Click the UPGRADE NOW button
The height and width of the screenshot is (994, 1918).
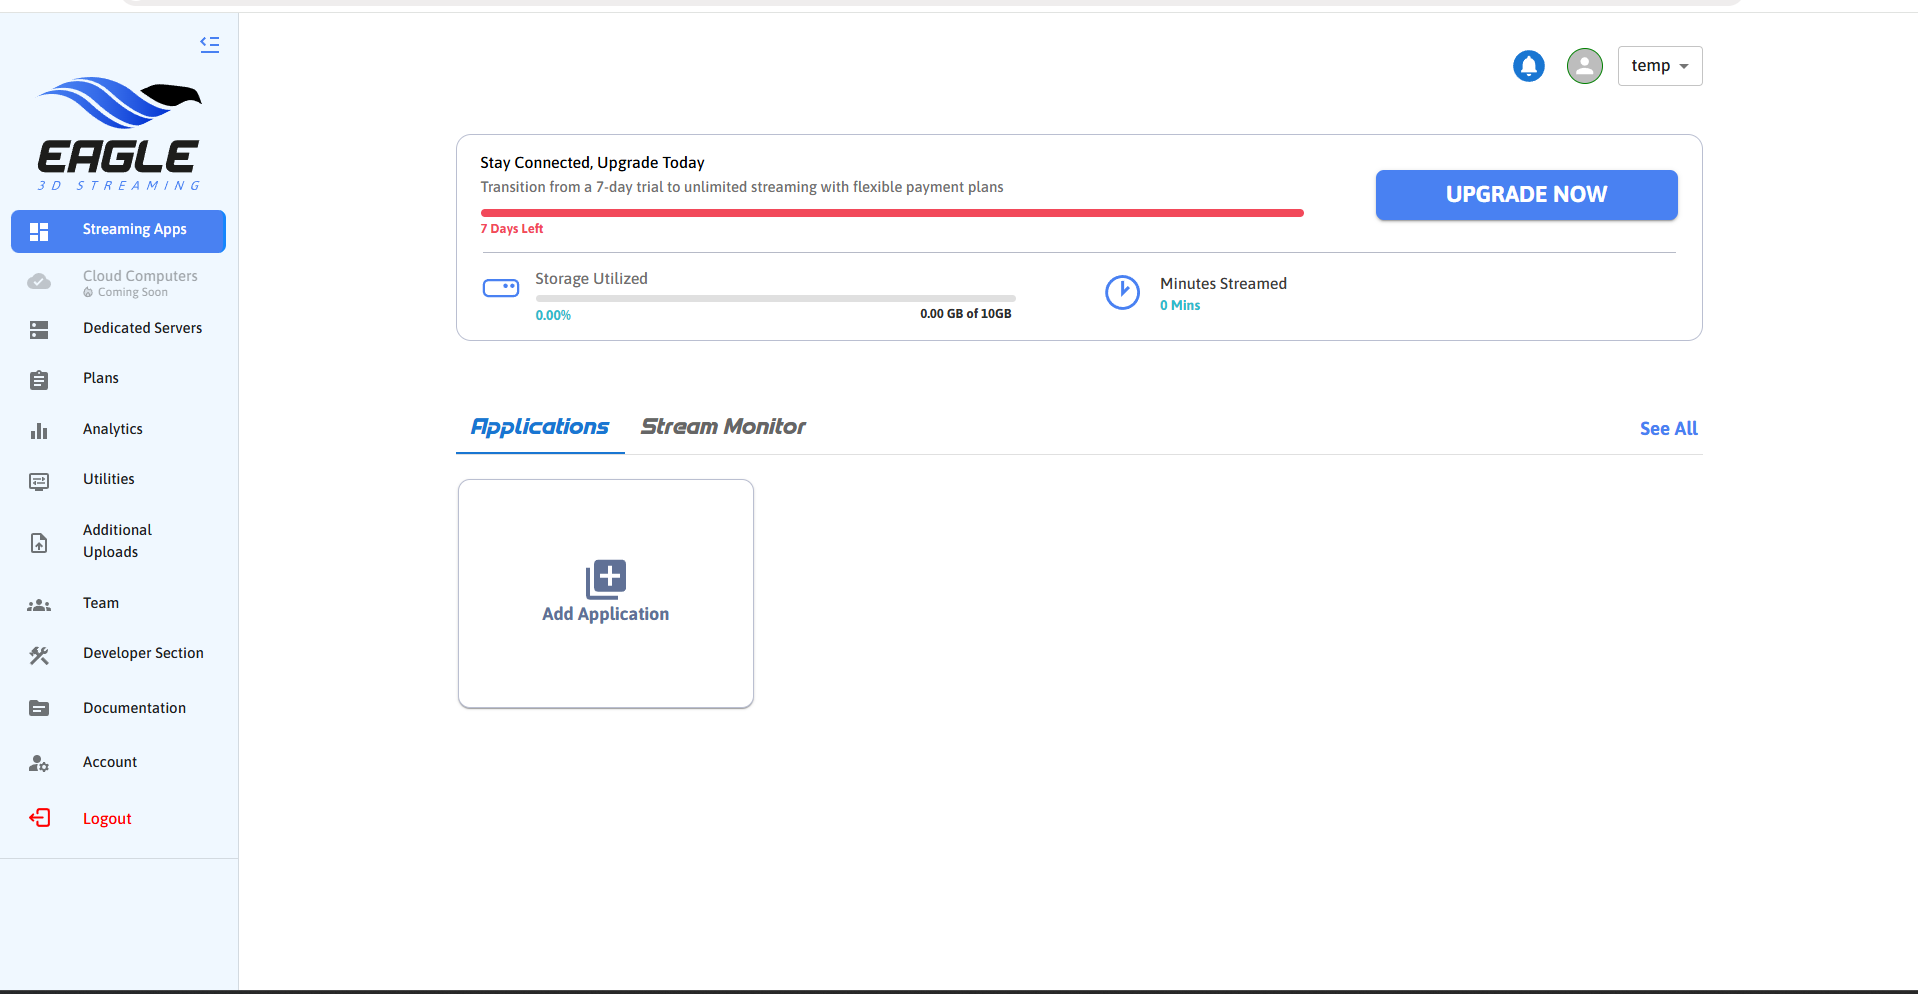tap(1526, 195)
